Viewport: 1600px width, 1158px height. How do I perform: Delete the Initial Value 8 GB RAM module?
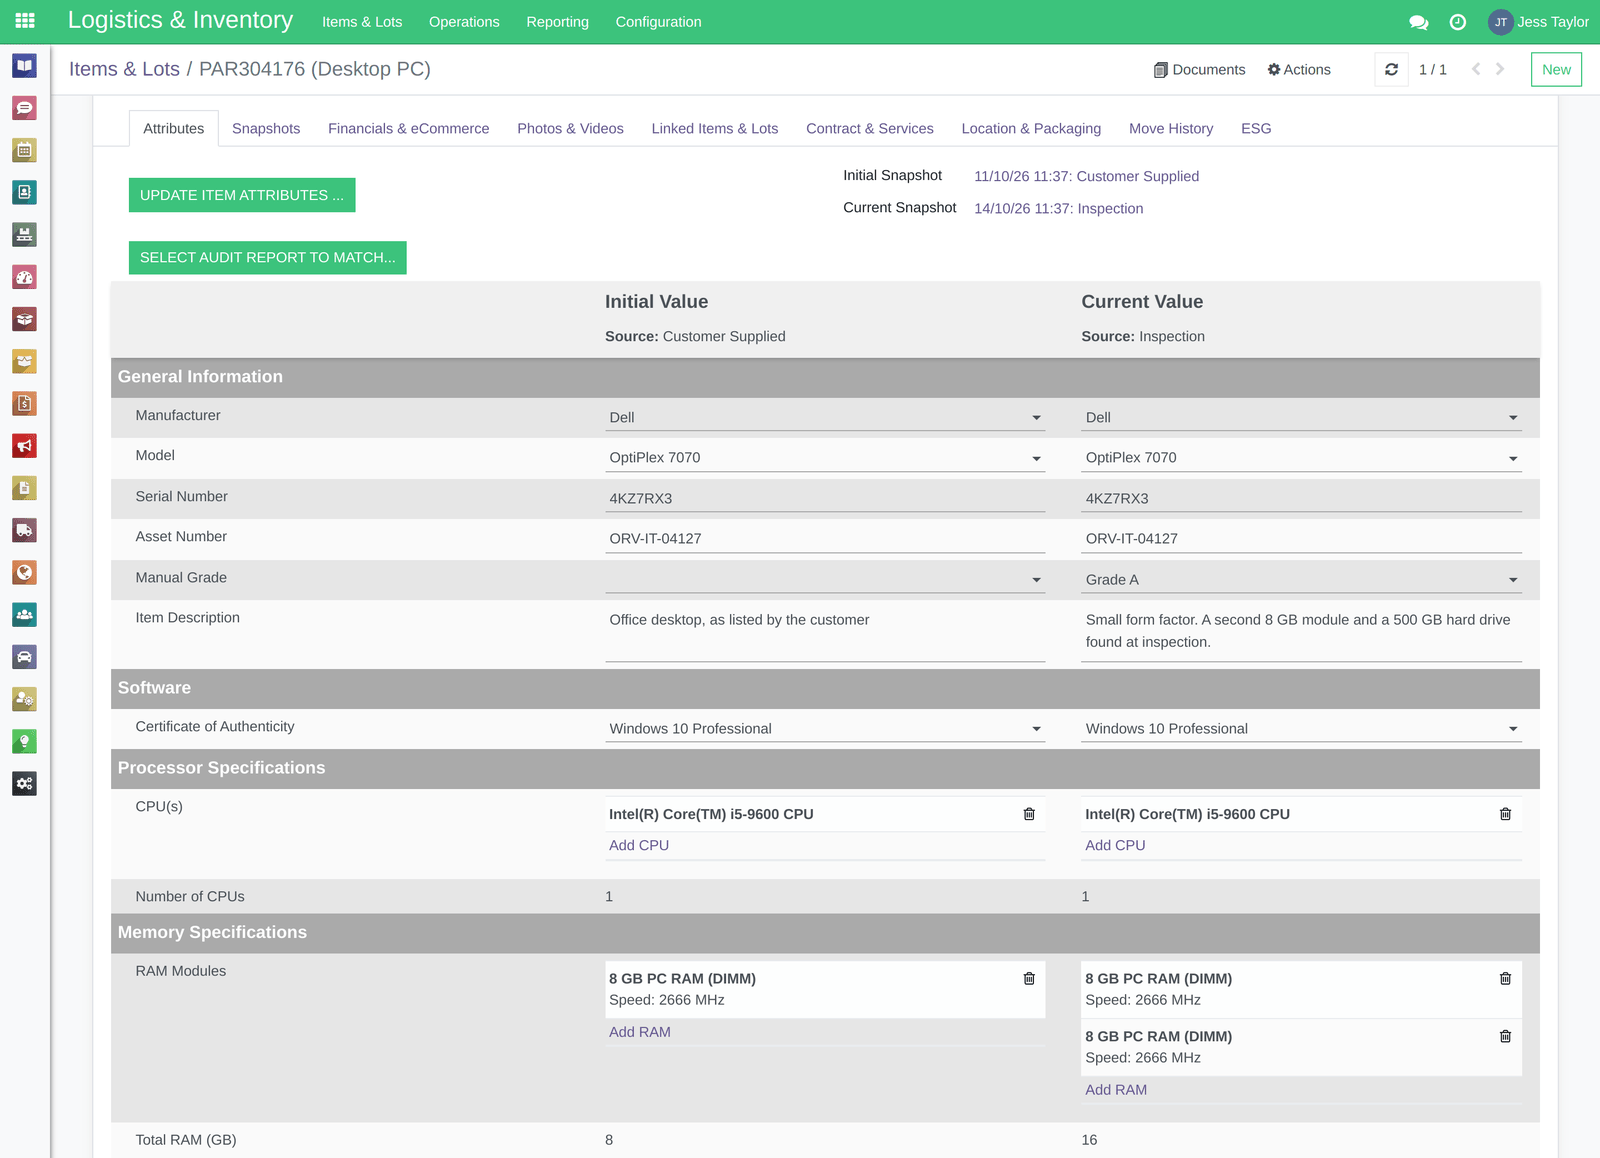pos(1029,978)
